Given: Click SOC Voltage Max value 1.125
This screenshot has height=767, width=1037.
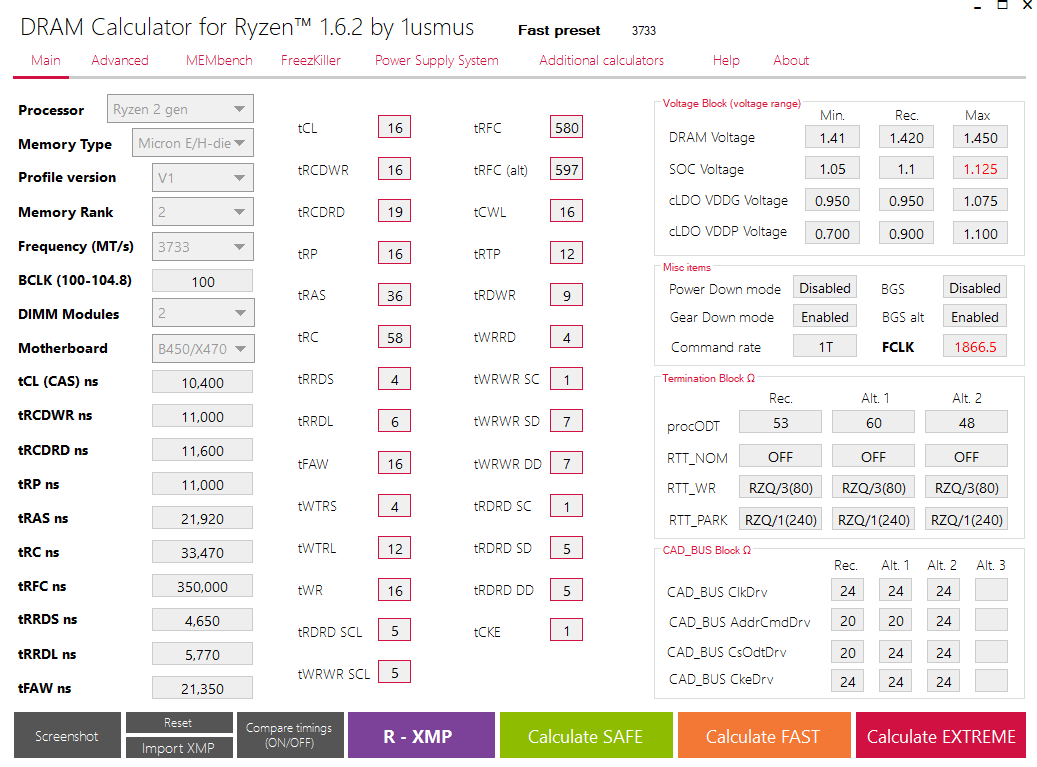Looking at the screenshot, I should [980, 169].
